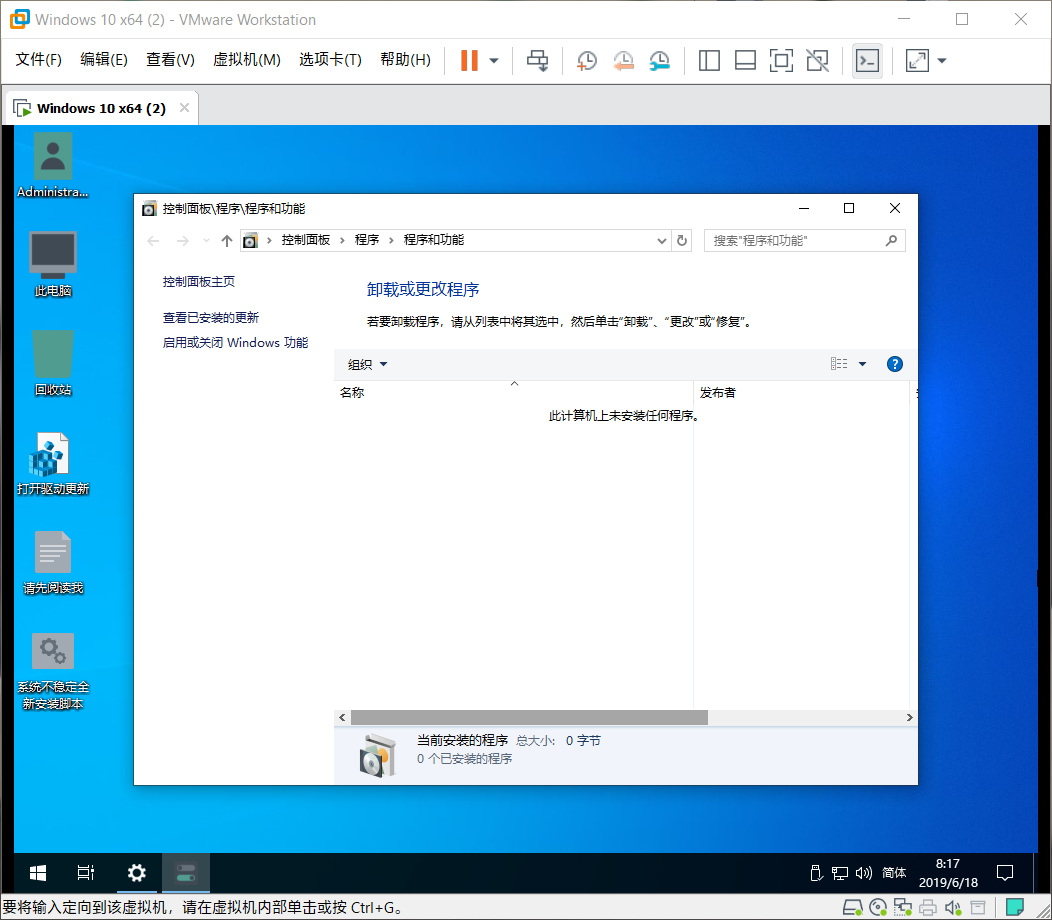Screen dimensions: 1052x920
Task: Close the Windows 10 x64 (2) tab
Action: (x=185, y=107)
